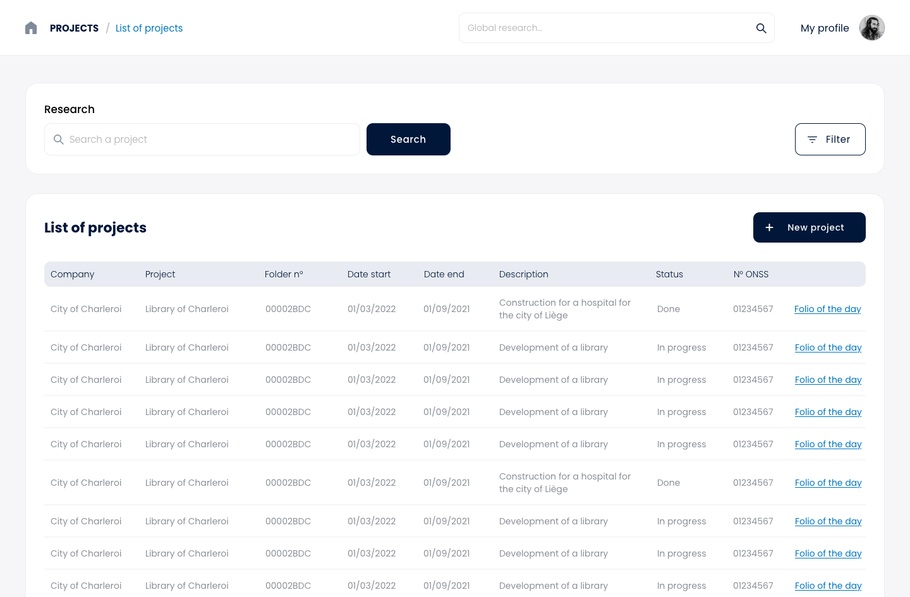Open Folio of the day in first row
Image resolution: width=910 pixels, height=597 pixels.
click(827, 309)
